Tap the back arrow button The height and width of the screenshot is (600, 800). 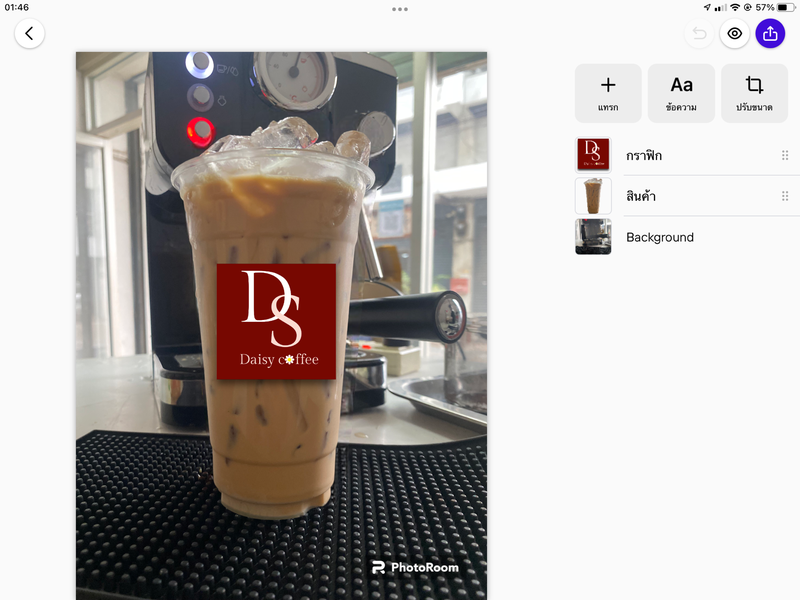coord(29,34)
